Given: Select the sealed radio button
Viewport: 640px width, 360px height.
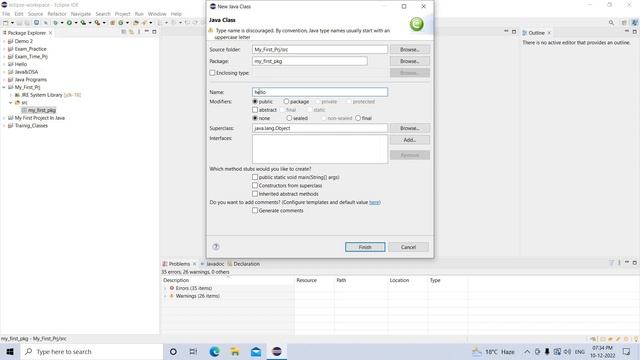Looking at the screenshot, I should coord(289,118).
